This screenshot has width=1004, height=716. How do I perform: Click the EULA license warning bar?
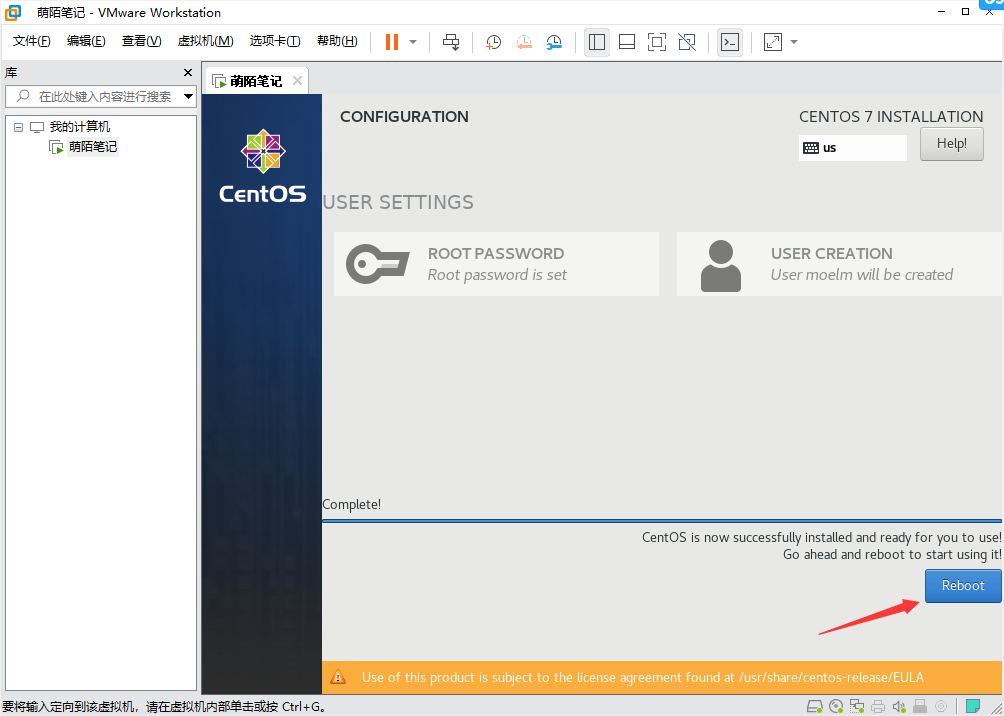point(662,677)
